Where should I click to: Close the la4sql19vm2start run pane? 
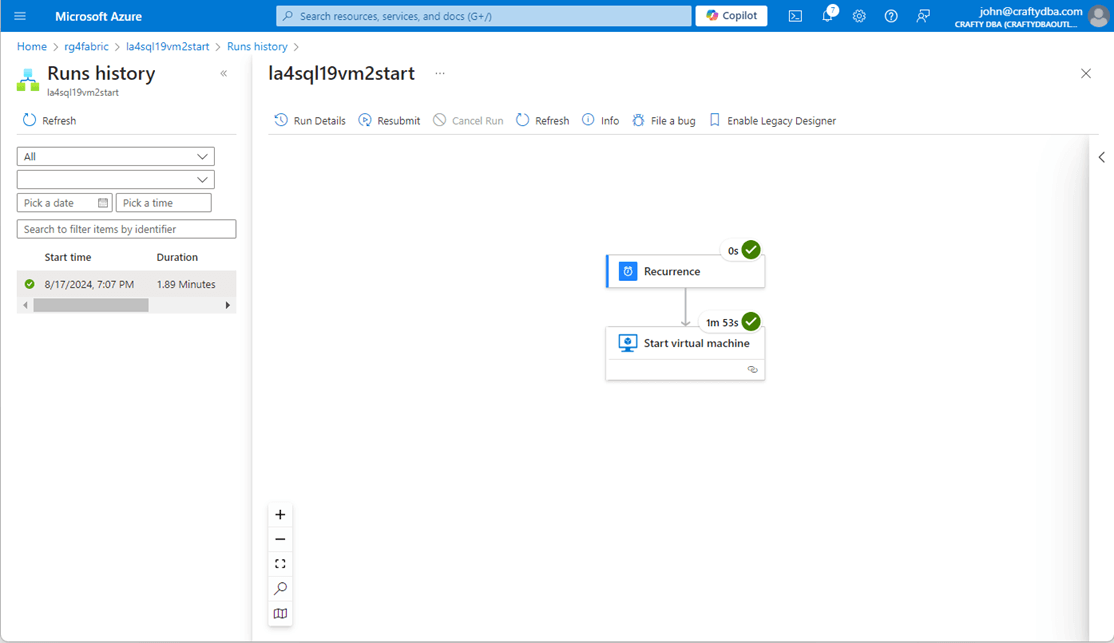coord(1086,73)
